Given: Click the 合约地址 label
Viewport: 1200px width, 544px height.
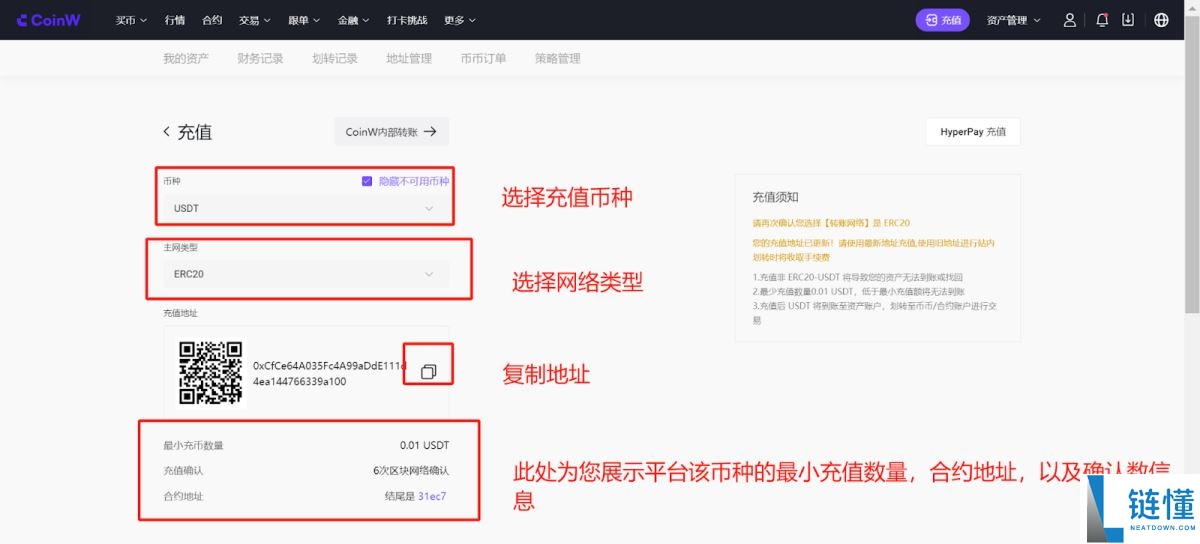Looking at the screenshot, I should 183,496.
